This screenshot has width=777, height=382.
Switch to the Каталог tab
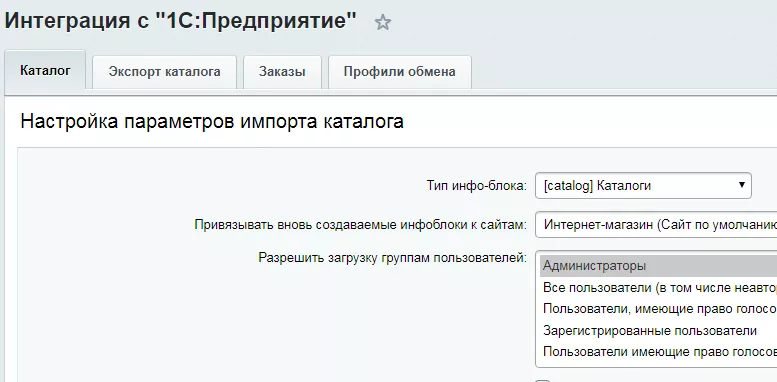[45, 70]
